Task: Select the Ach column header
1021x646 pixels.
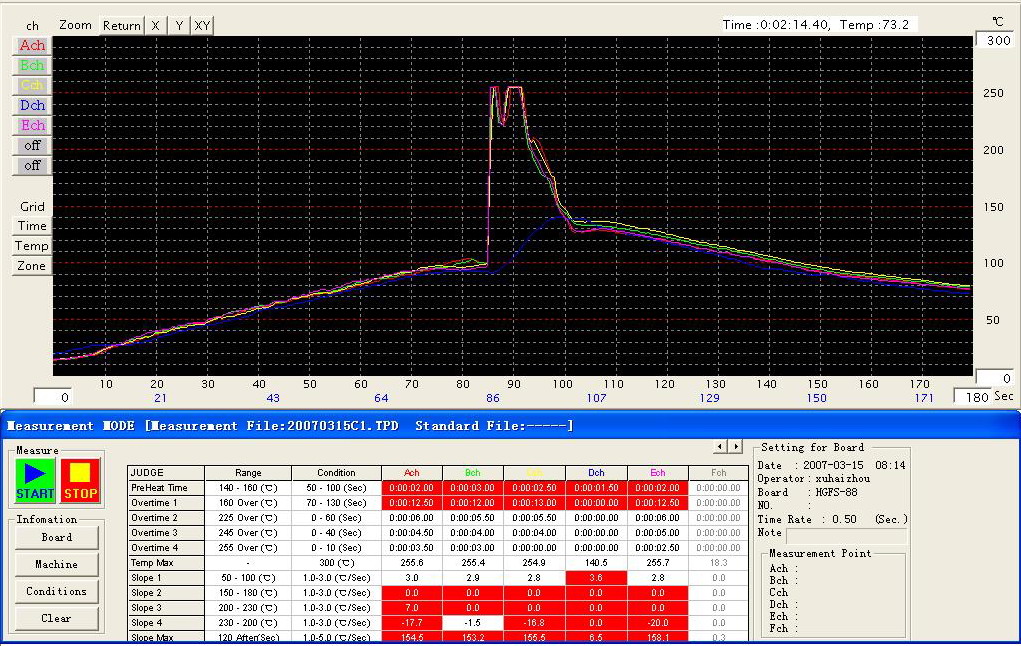Action: [x=412, y=473]
